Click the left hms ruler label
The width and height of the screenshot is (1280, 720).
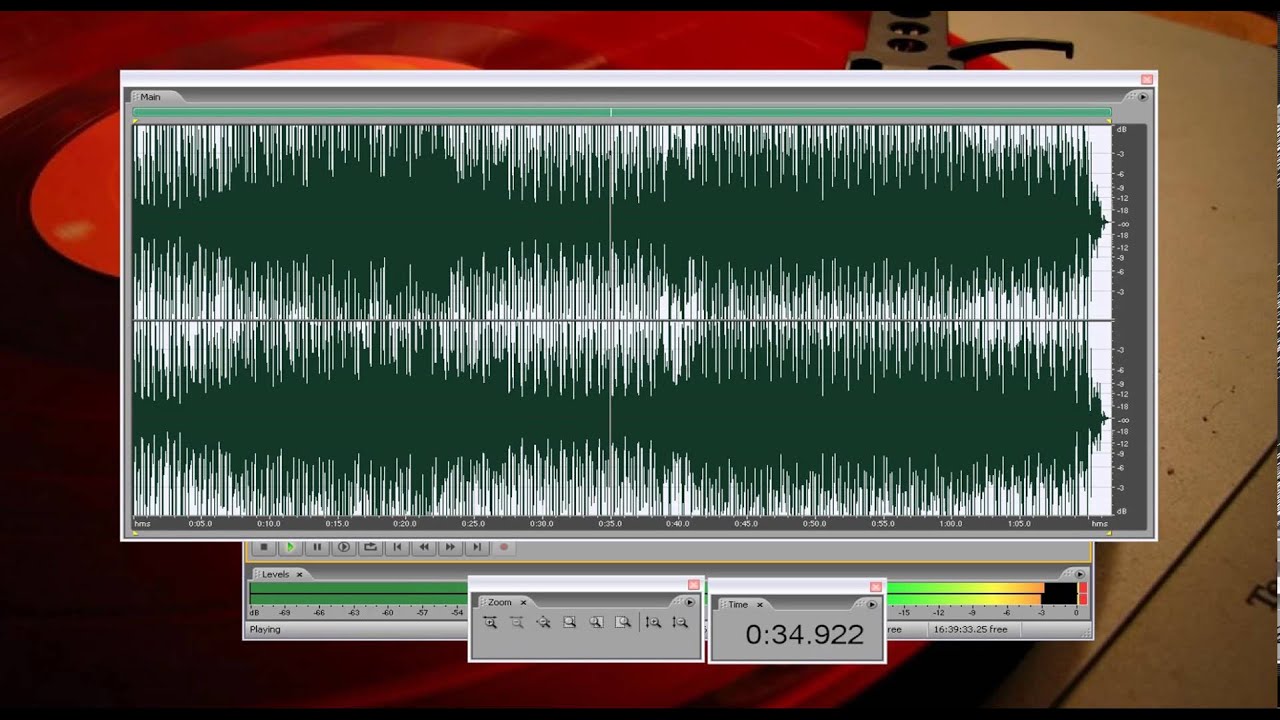[x=143, y=523]
